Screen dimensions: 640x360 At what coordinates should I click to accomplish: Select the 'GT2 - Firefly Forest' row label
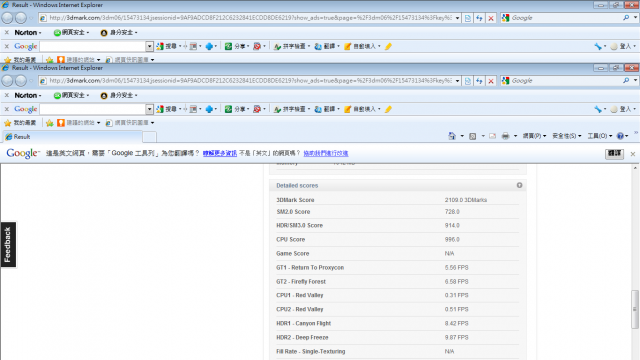[x=301, y=282]
